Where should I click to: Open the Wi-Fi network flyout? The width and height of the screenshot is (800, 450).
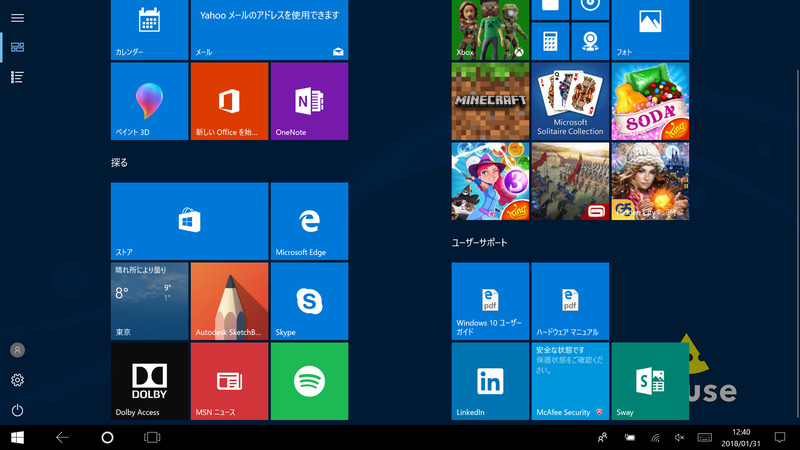coord(655,438)
